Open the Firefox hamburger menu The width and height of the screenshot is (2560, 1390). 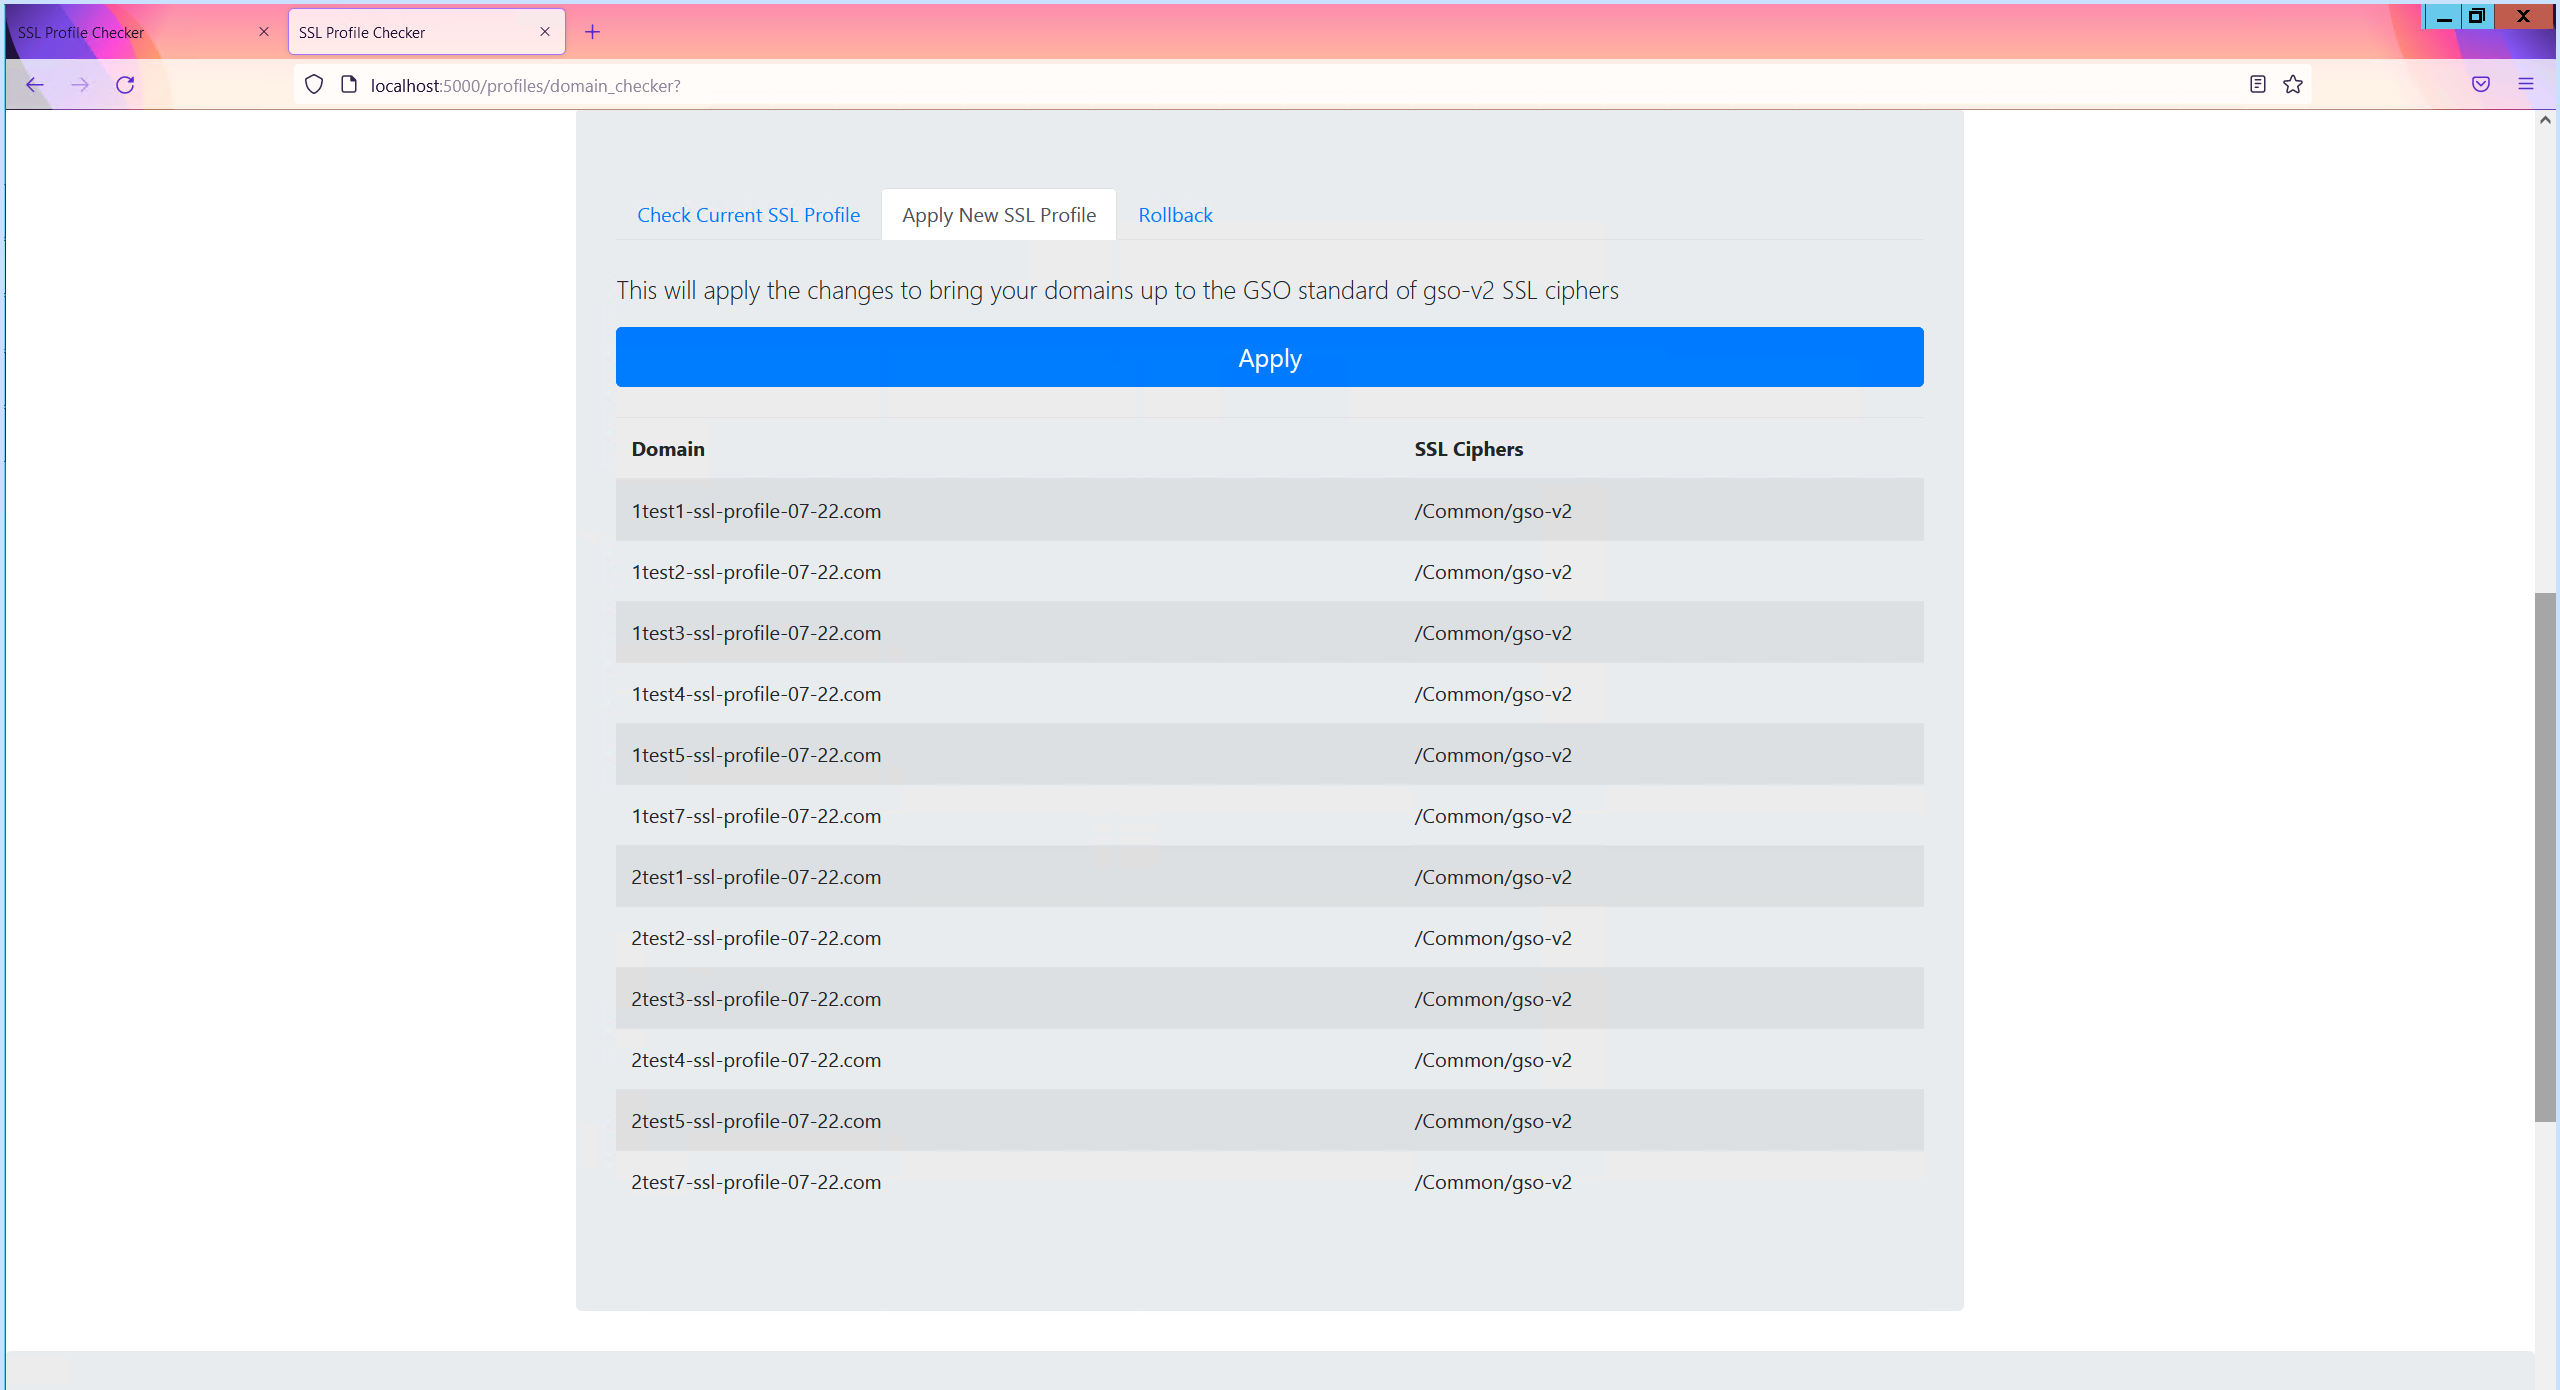pos(2525,84)
